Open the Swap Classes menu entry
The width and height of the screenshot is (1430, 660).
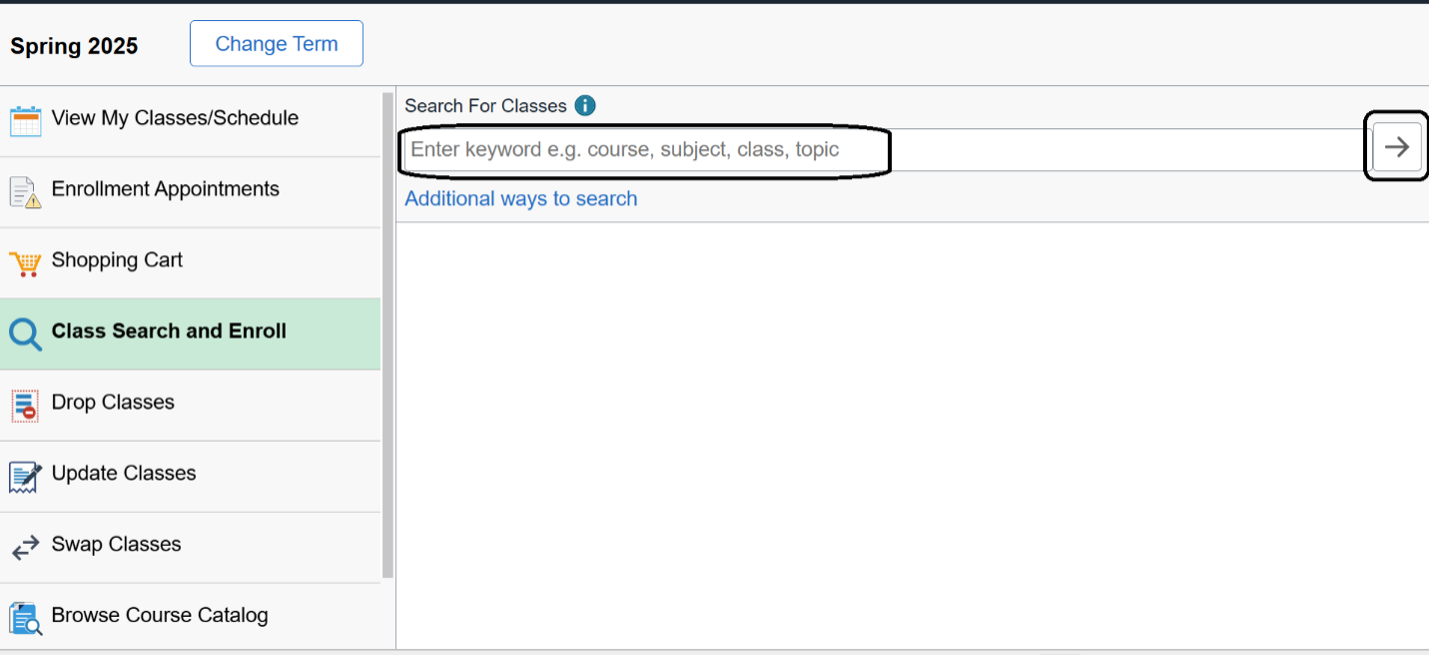coord(116,544)
